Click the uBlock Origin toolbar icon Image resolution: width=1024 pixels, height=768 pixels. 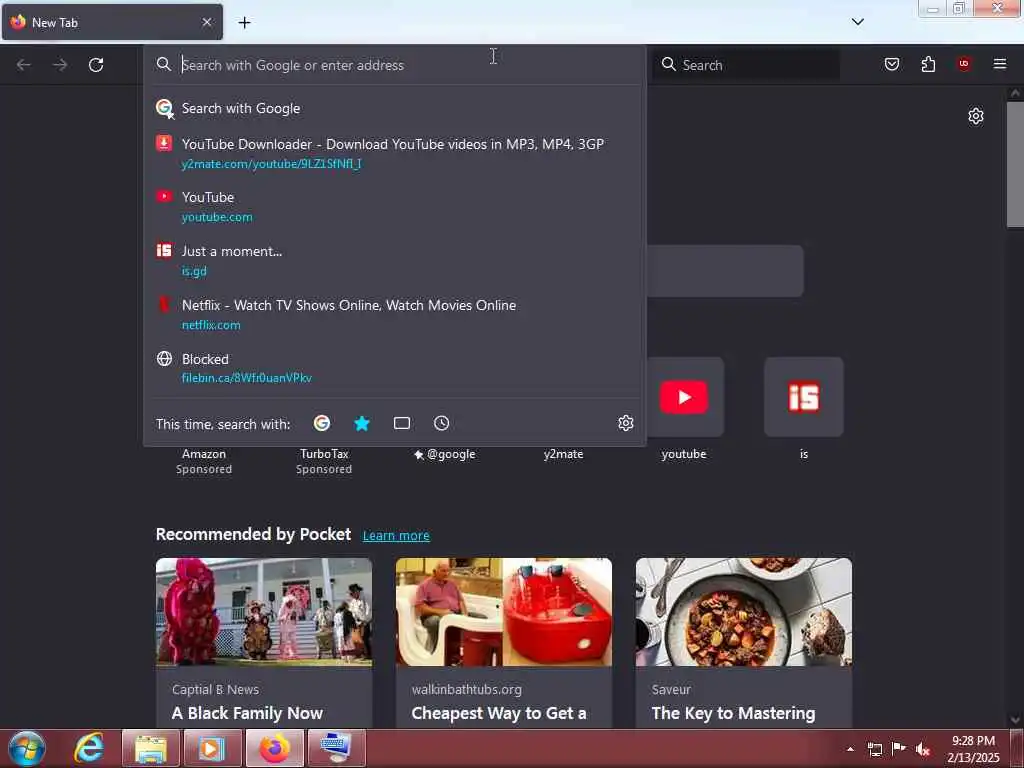(x=963, y=64)
